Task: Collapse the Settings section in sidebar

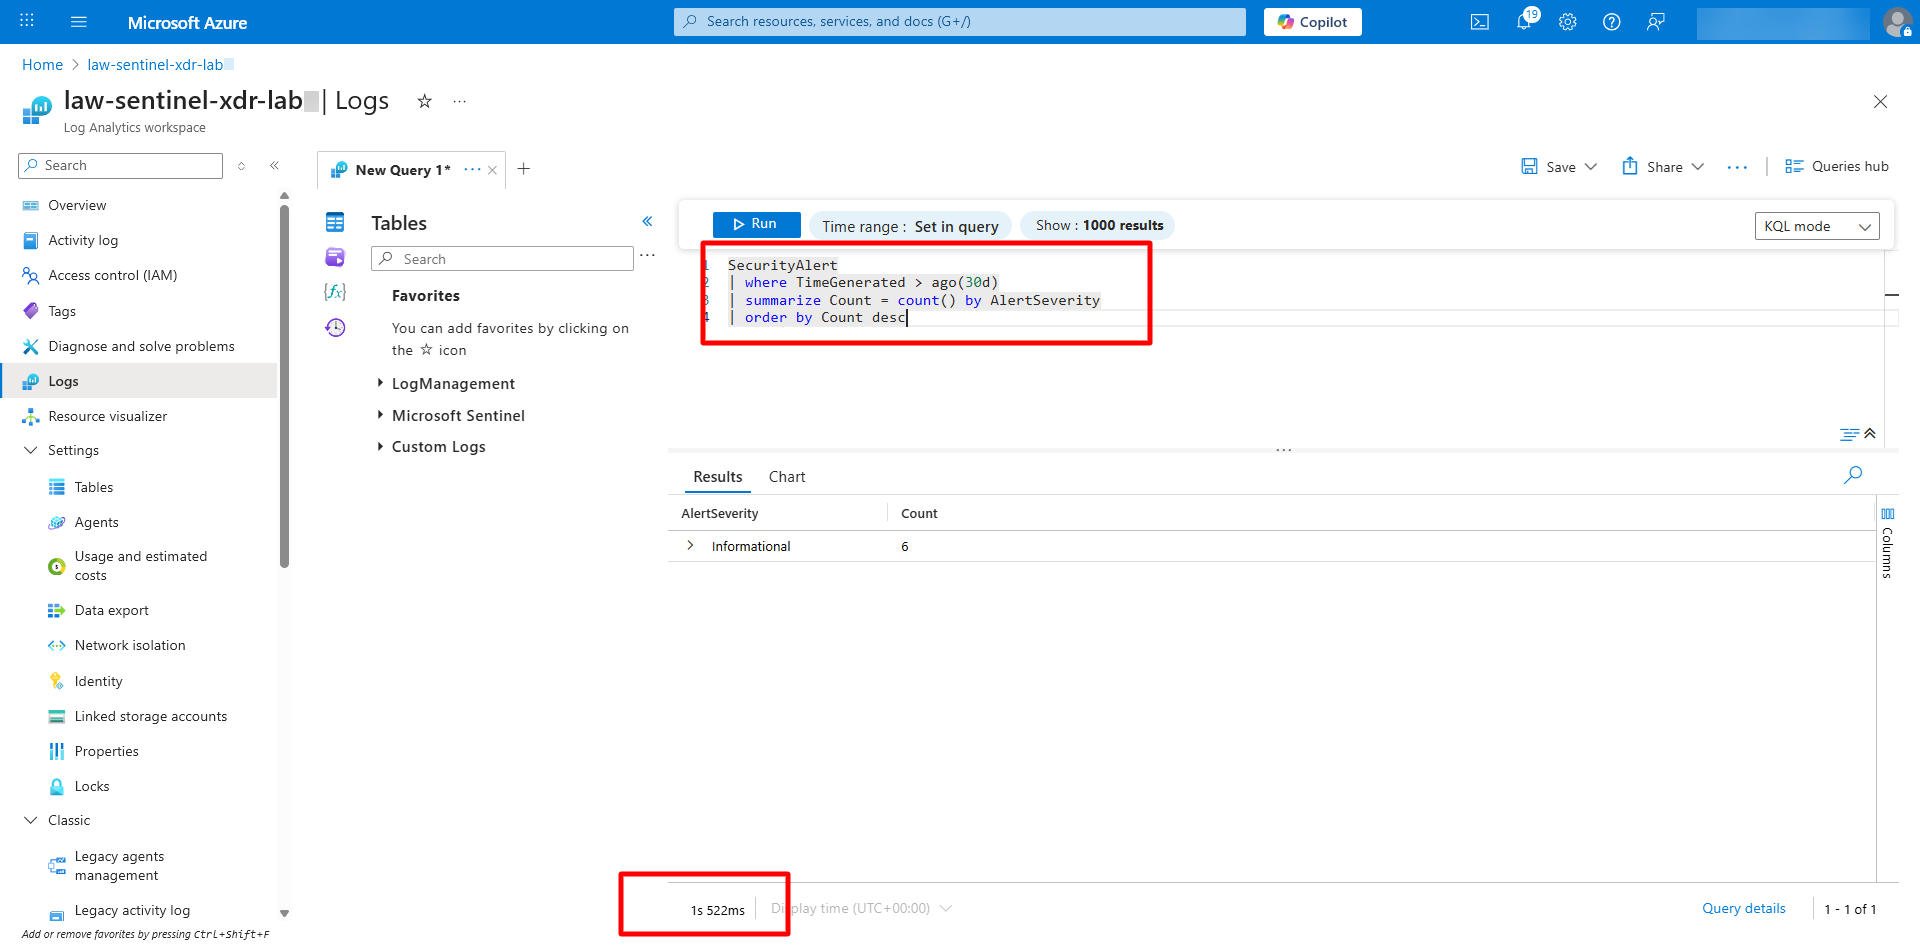Action: (x=30, y=451)
